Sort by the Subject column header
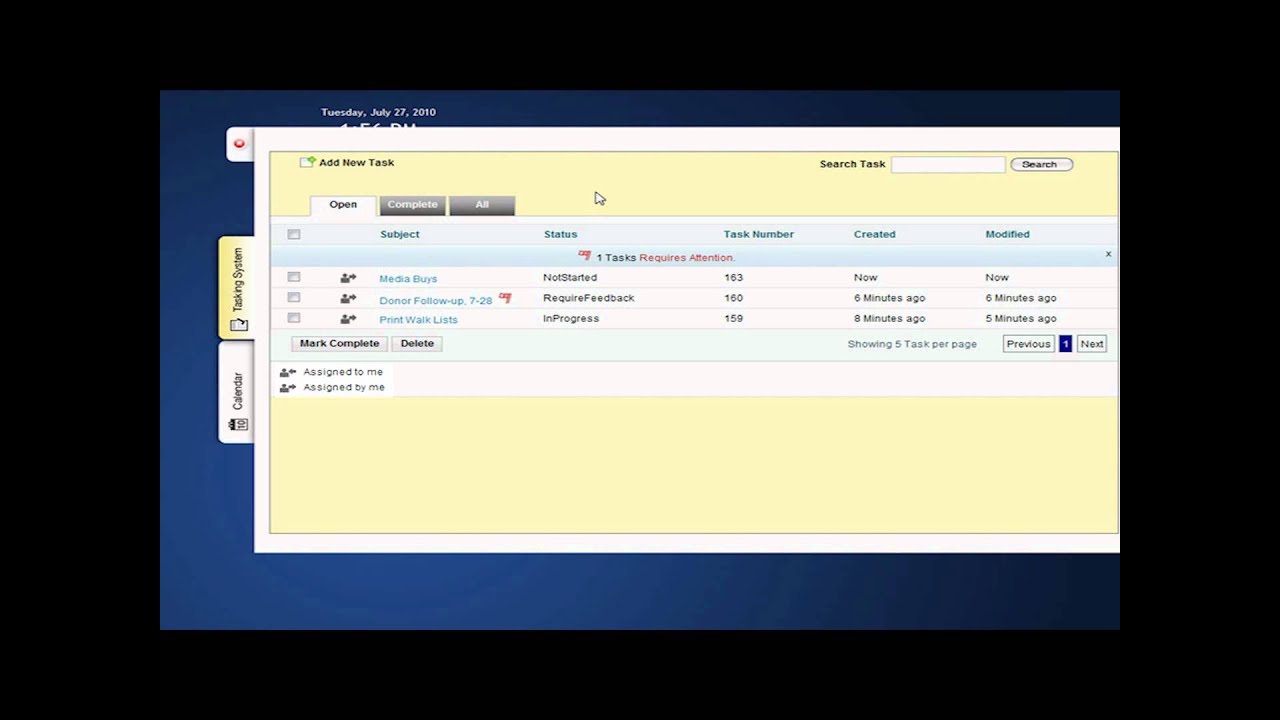1280x720 pixels. 400,234
